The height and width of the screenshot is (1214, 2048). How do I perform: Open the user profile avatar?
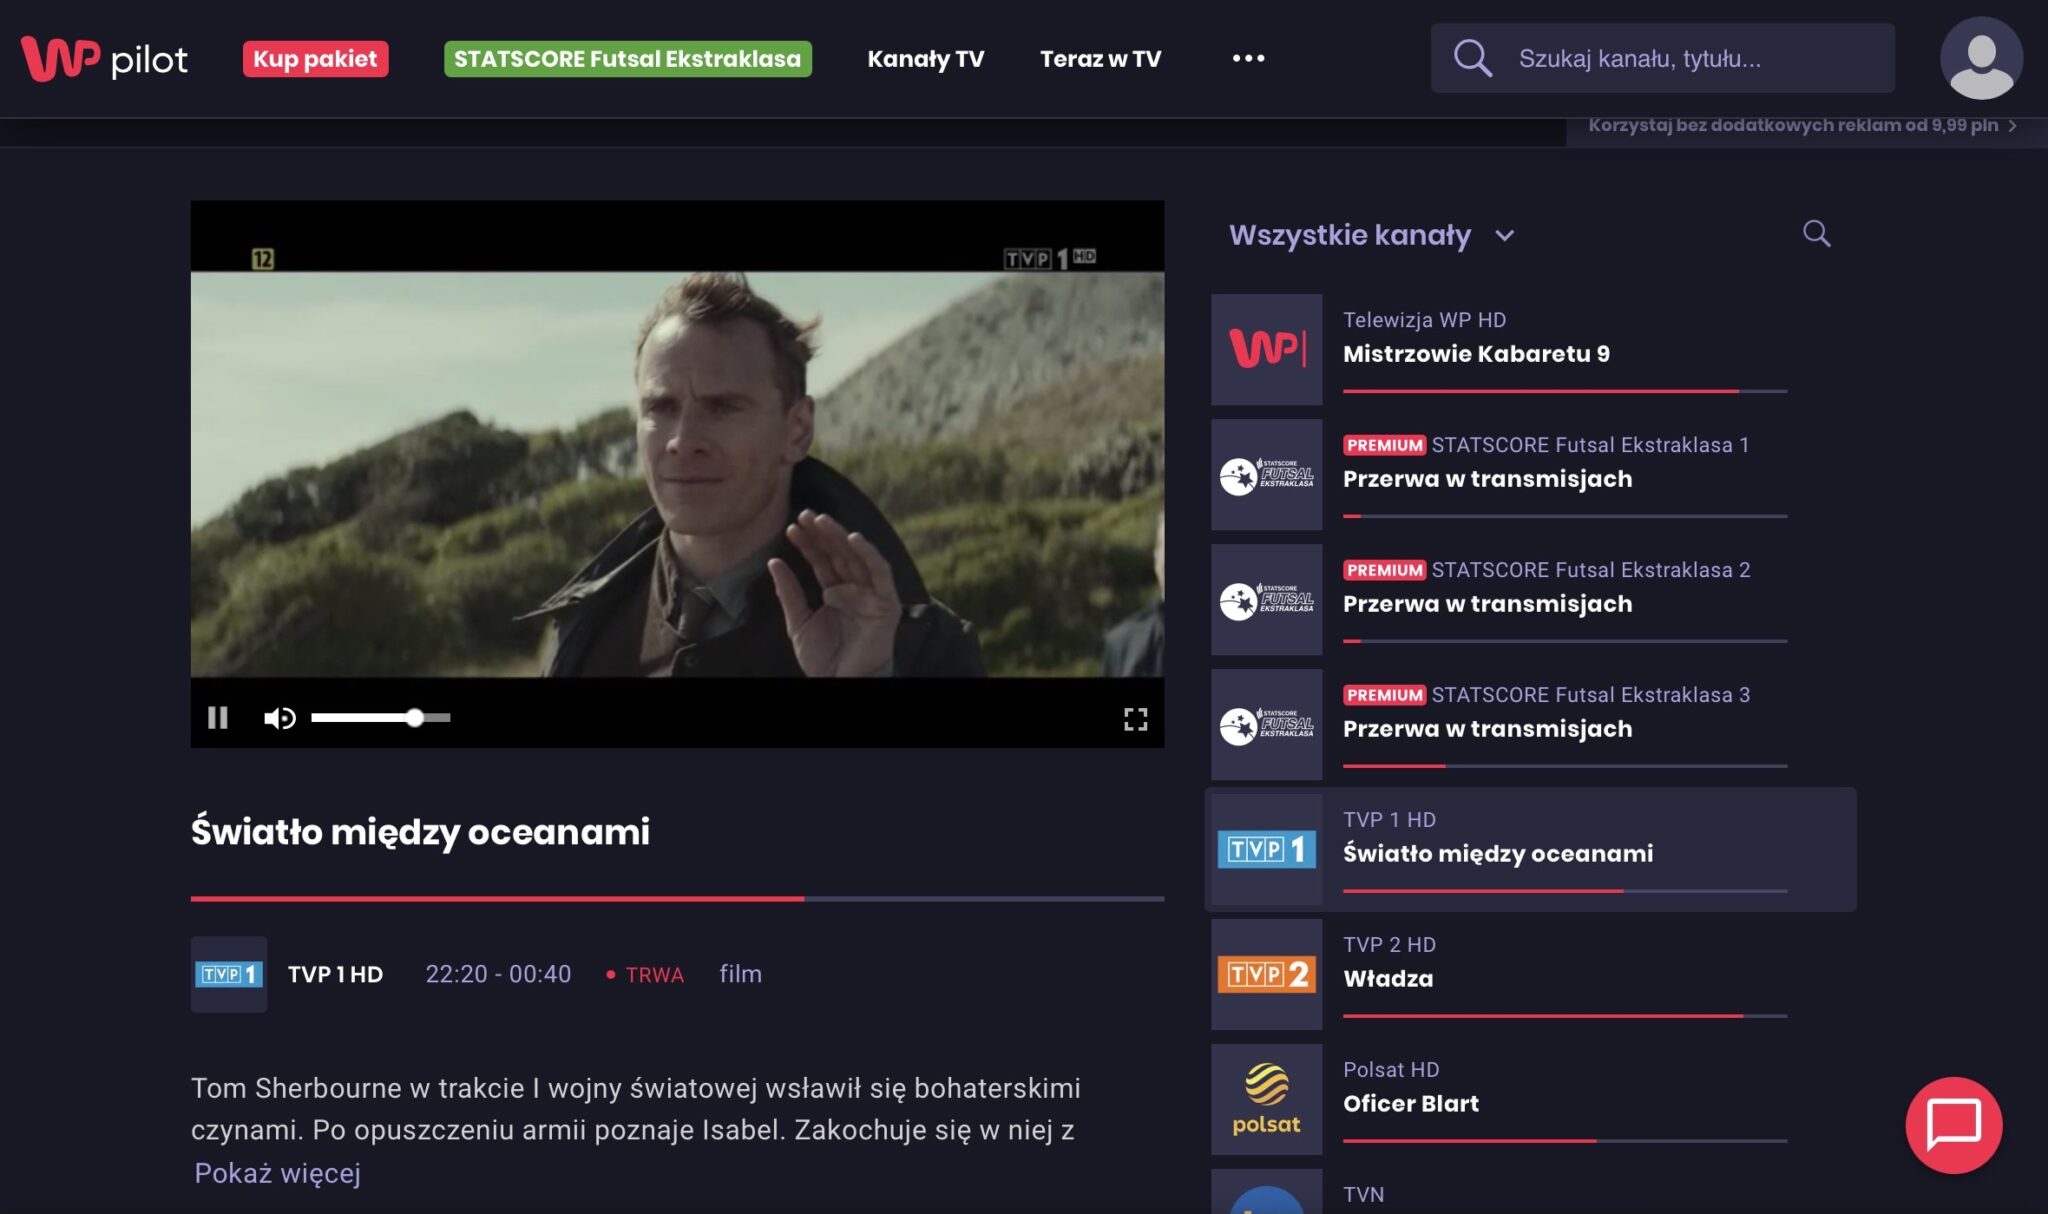pos(1981,58)
